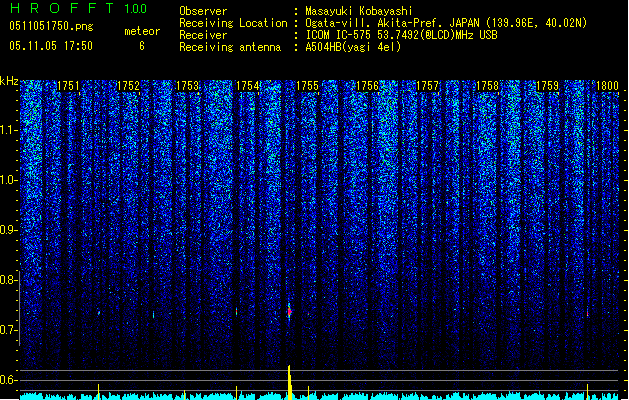The height and width of the screenshot is (400, 629).
Task: Click the 'Observer' field label
Action: pyautogui.click(x=203, y=11)
